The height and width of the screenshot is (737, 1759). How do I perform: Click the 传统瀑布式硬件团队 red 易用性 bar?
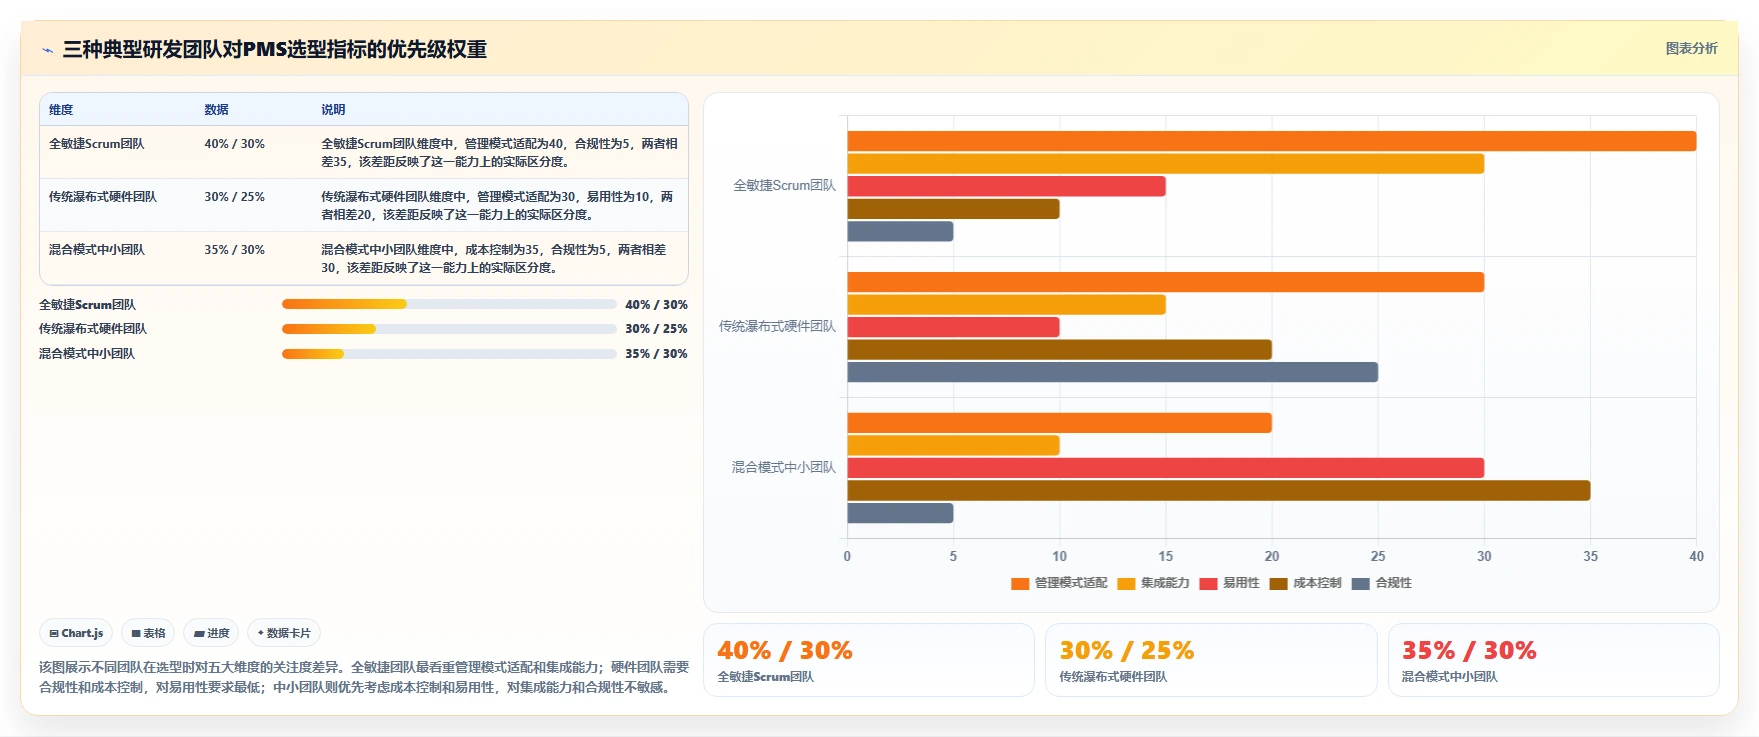pyautogui.click(x=953, y=327)
